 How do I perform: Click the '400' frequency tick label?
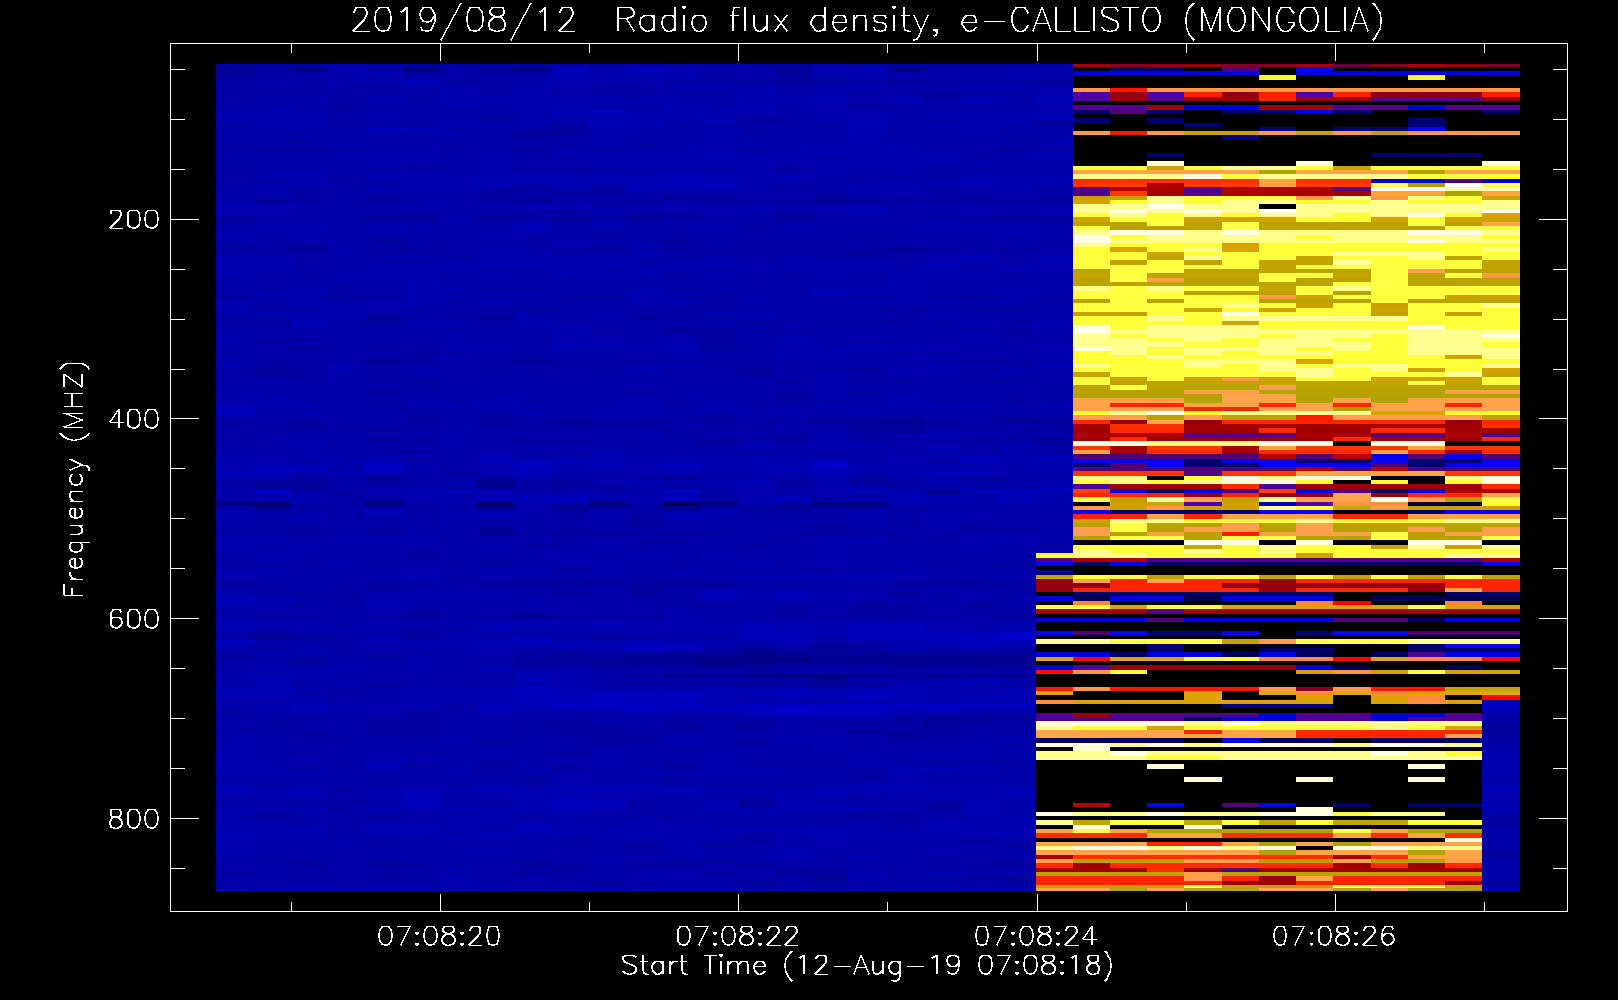click(x=134, y=418)
